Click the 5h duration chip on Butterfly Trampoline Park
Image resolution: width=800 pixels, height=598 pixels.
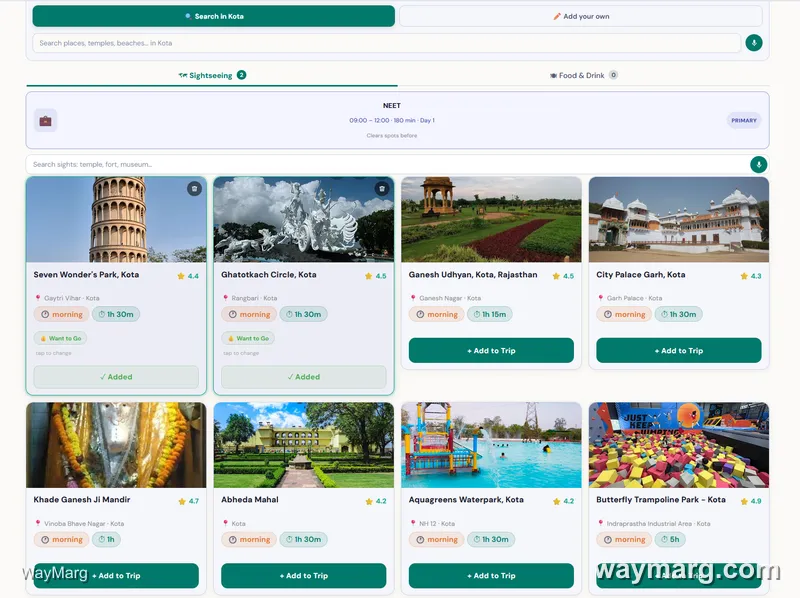670,539
